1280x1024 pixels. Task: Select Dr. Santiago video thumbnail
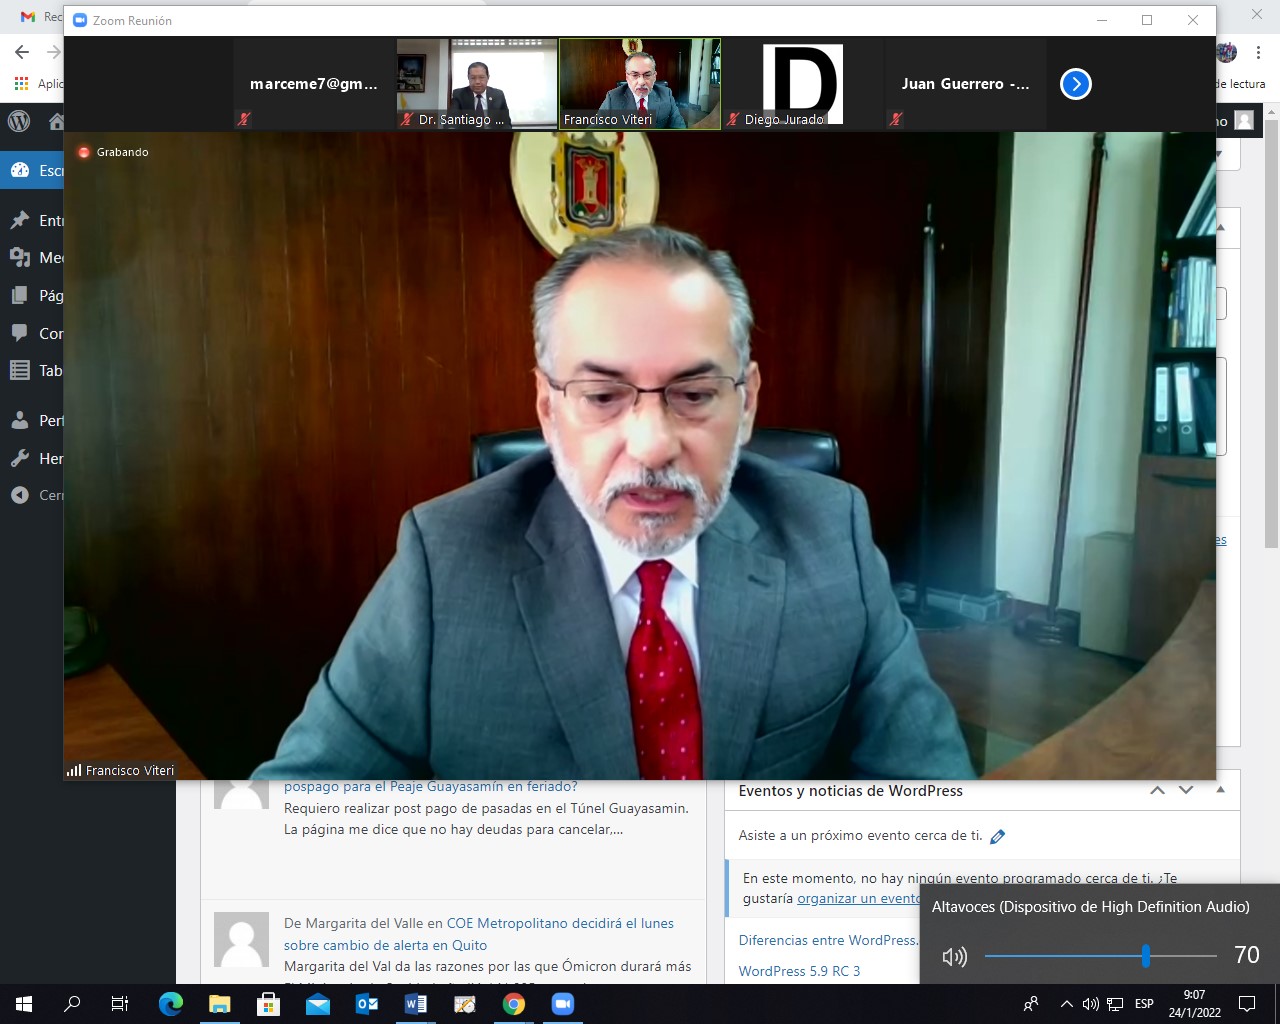tap(477, 84)
